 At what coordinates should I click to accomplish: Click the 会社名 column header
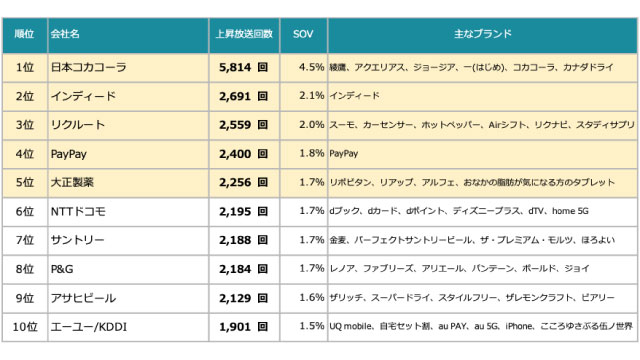pyautogui.click(x=128, y=34)
